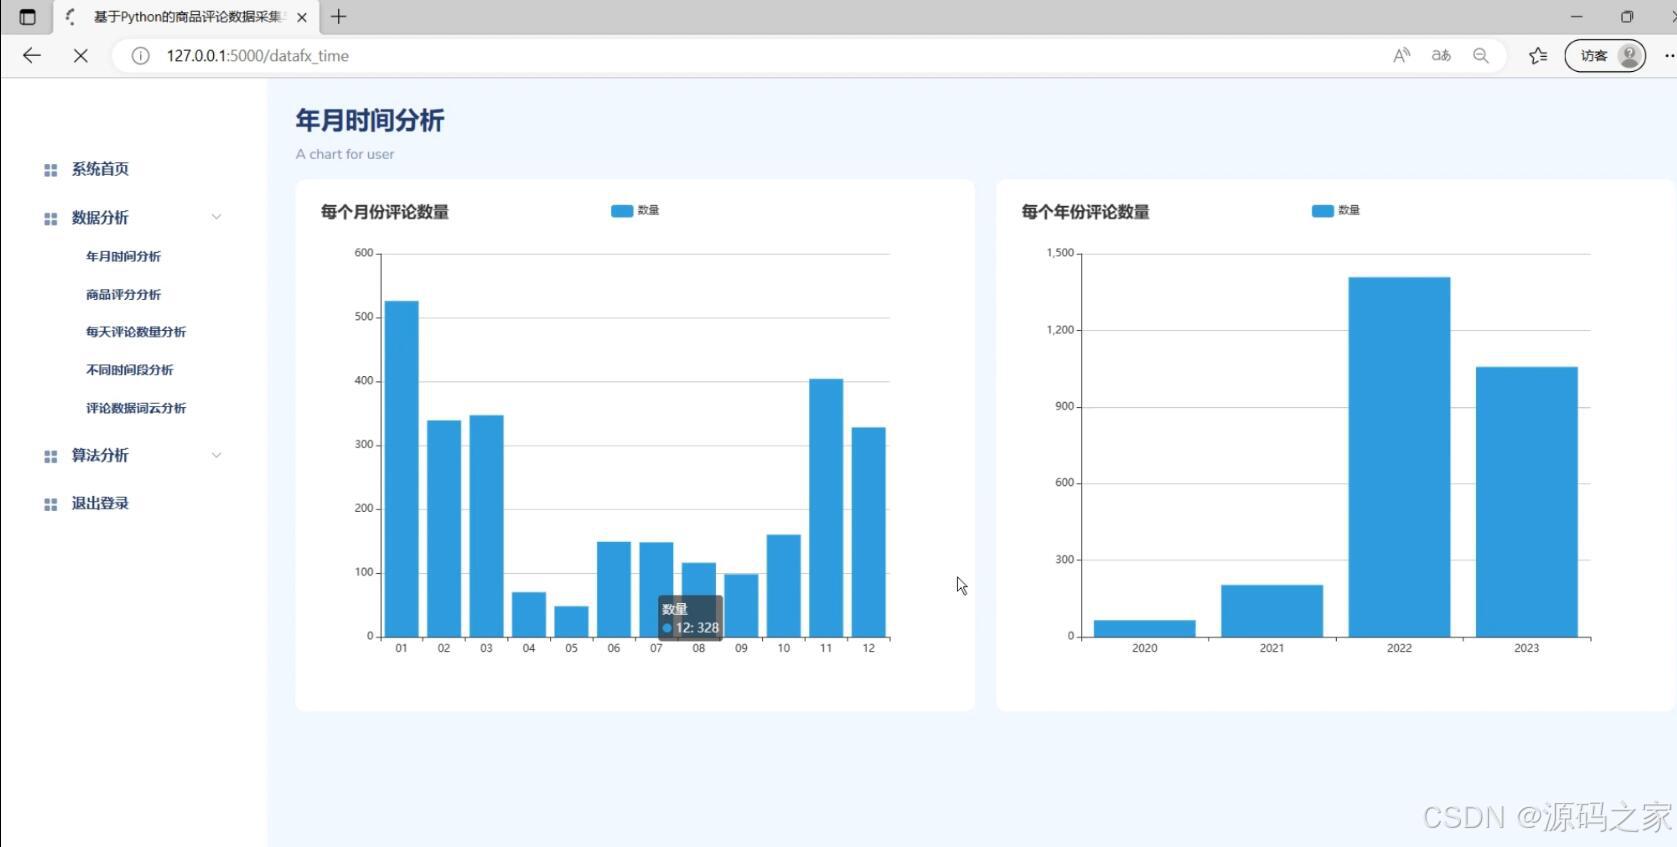Click the 每个年份评论数量 chart title
This screenshot has width=1677, height=847.
pyautogui.click(x=1086, y=212)
